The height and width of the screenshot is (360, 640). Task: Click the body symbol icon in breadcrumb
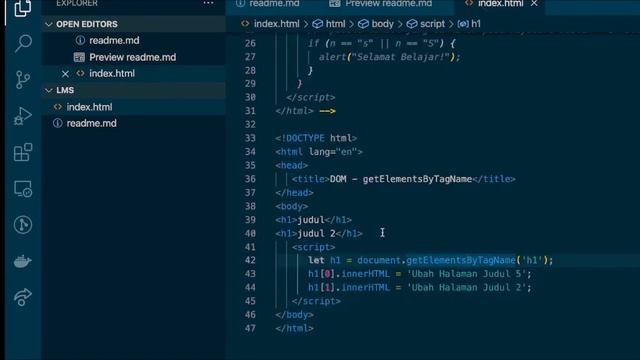[x=363, y=24]
